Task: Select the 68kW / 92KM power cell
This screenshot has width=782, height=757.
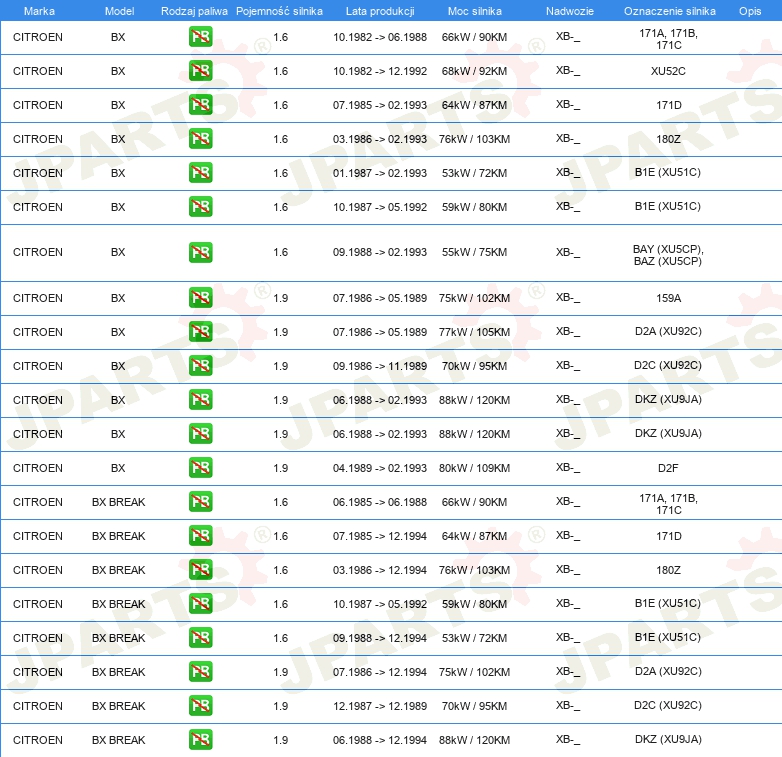Action: click(x=474, y=71)
